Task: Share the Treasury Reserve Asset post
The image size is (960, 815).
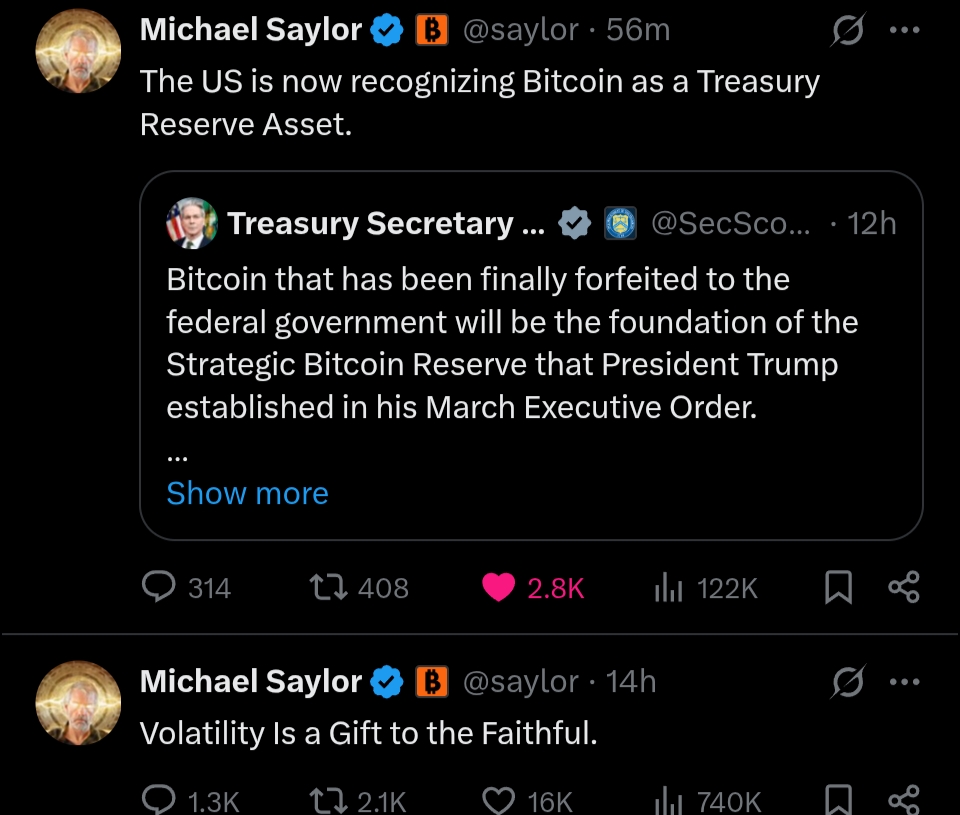Action: (903, 588)
